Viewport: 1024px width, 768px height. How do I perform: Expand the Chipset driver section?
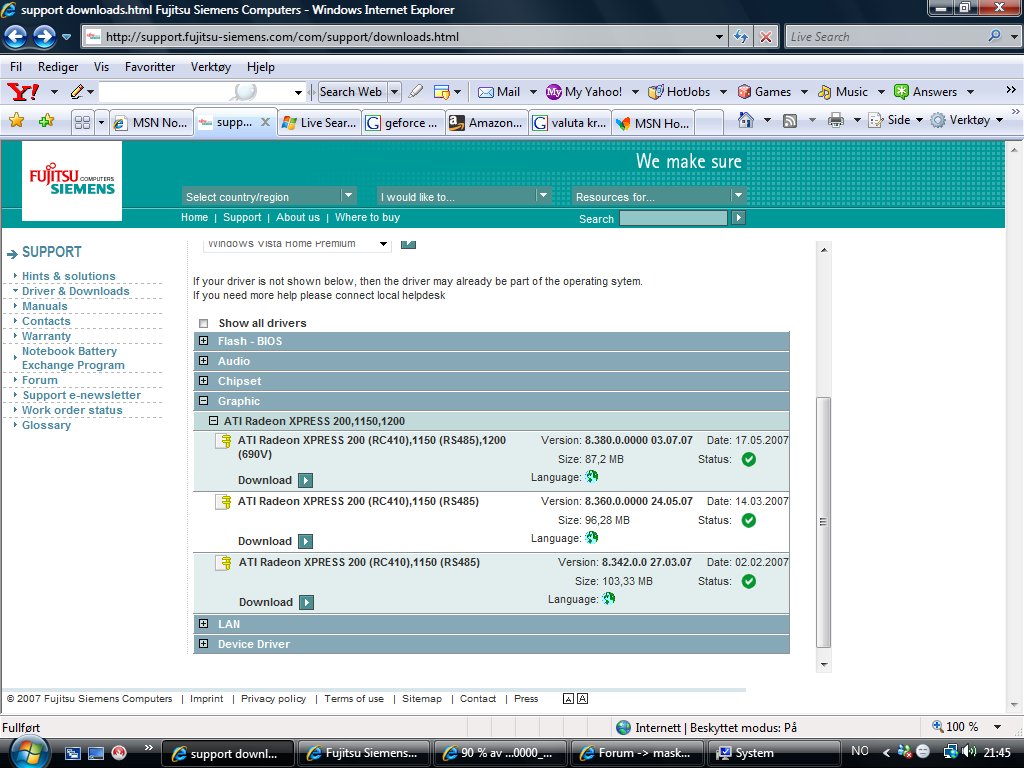(x=204, y=381)
